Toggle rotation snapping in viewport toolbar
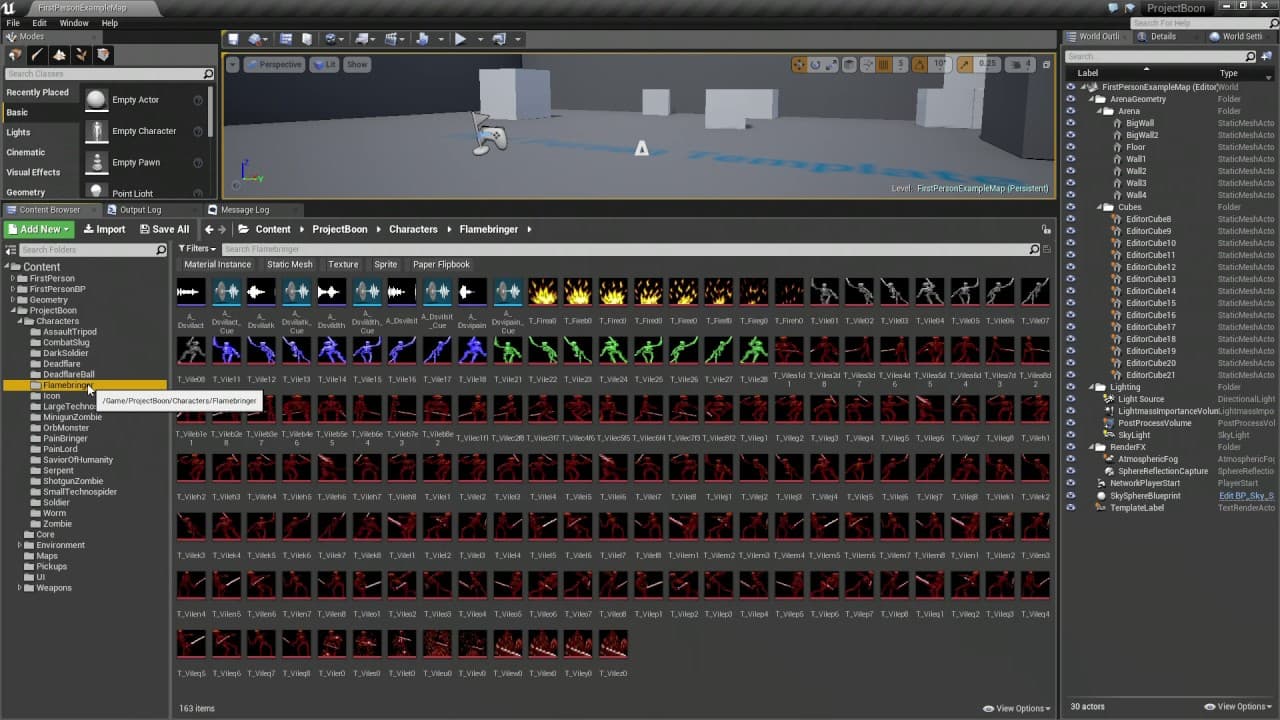This screenshot has height=720, width=1280. click(x=920, y=64)
